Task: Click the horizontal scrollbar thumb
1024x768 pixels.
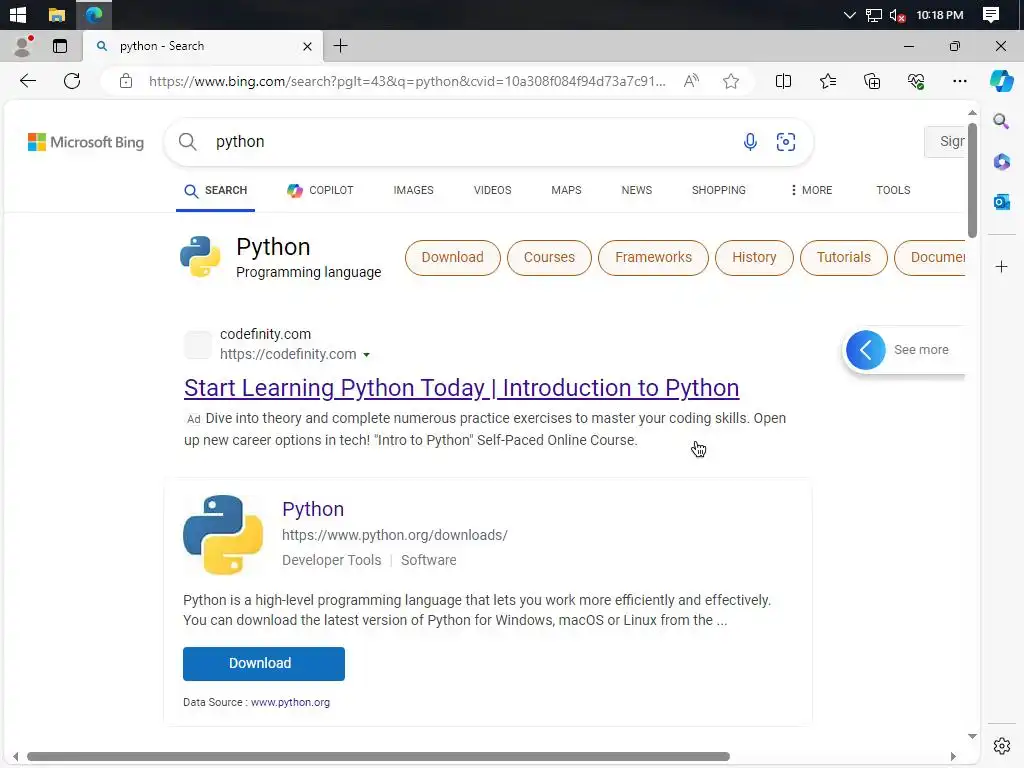Action: pos(378,756)
